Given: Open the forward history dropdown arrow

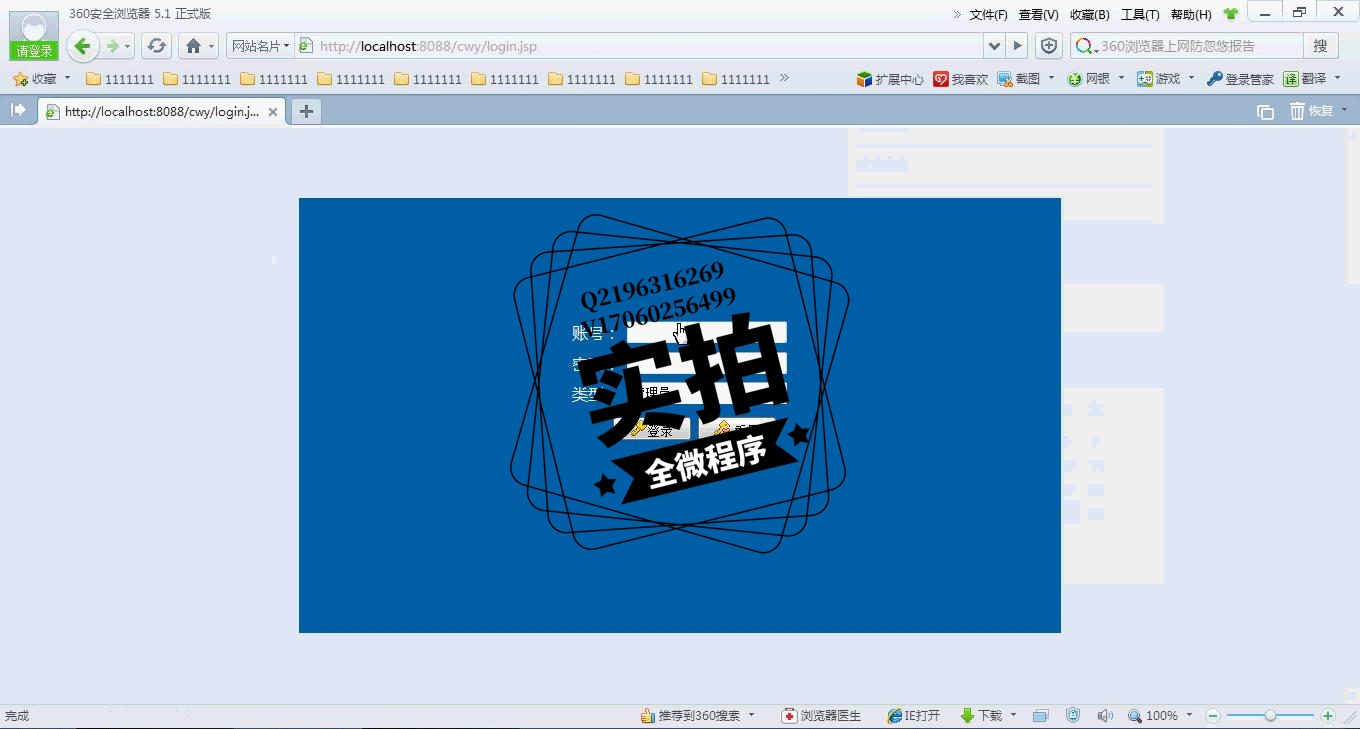Looking at the screenshot, I should [x=127, y=47].
